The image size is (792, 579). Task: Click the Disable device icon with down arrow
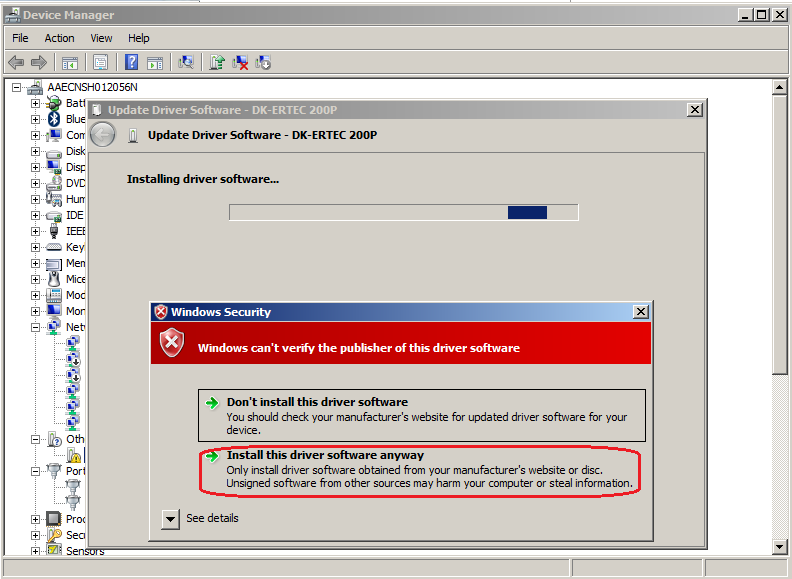[263, 63]
